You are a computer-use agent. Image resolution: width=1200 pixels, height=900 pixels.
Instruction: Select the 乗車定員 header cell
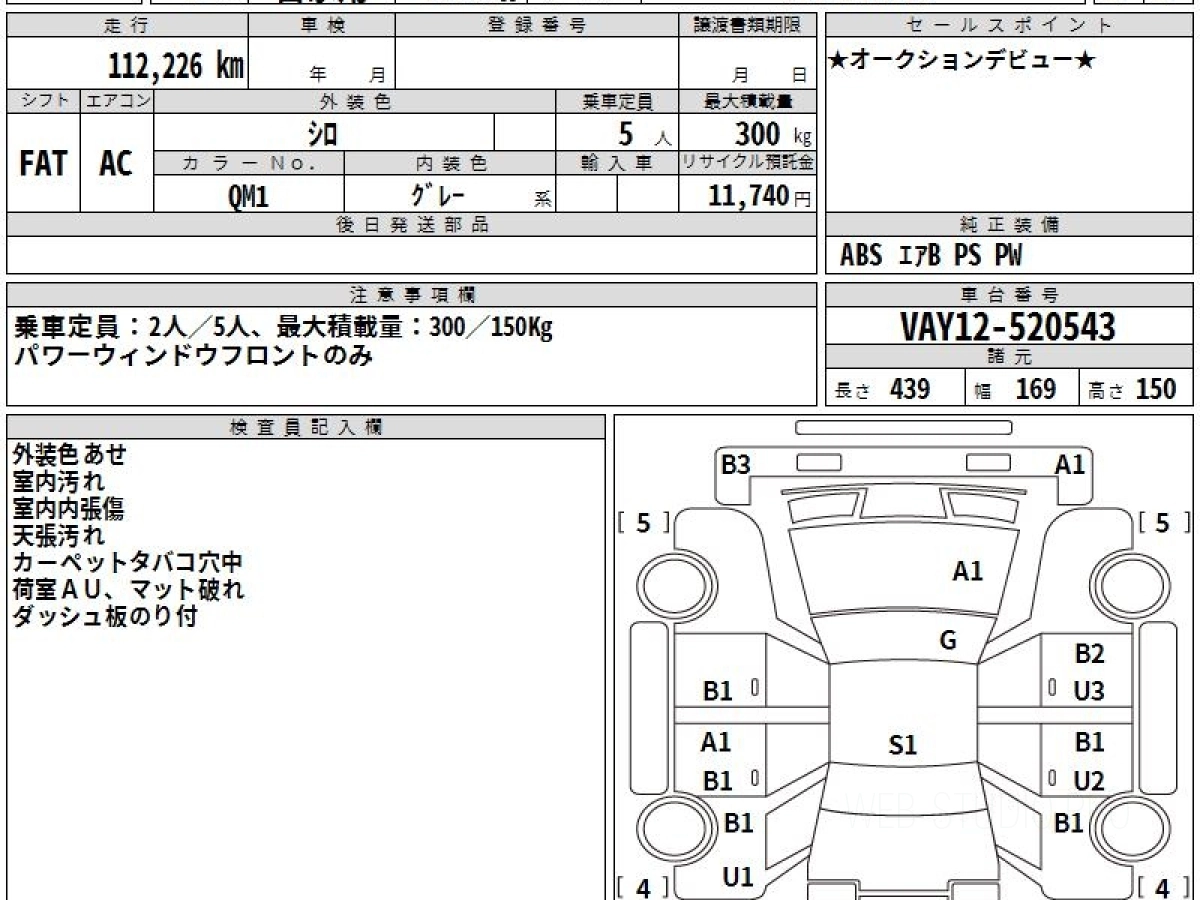pyautogui.click(x=617, y=101)
